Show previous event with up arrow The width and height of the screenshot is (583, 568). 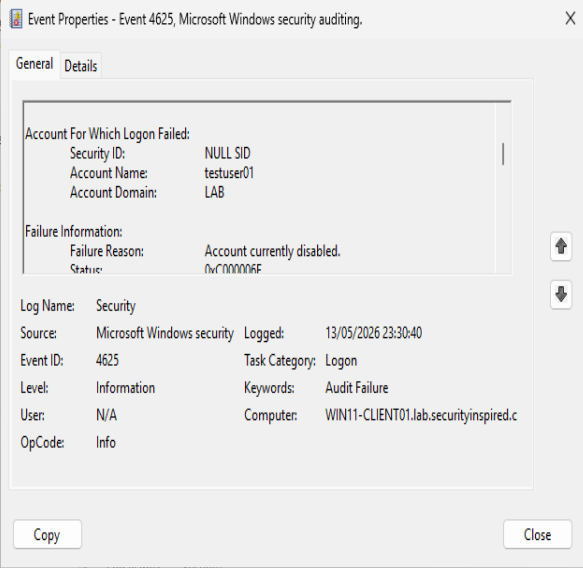561,246
